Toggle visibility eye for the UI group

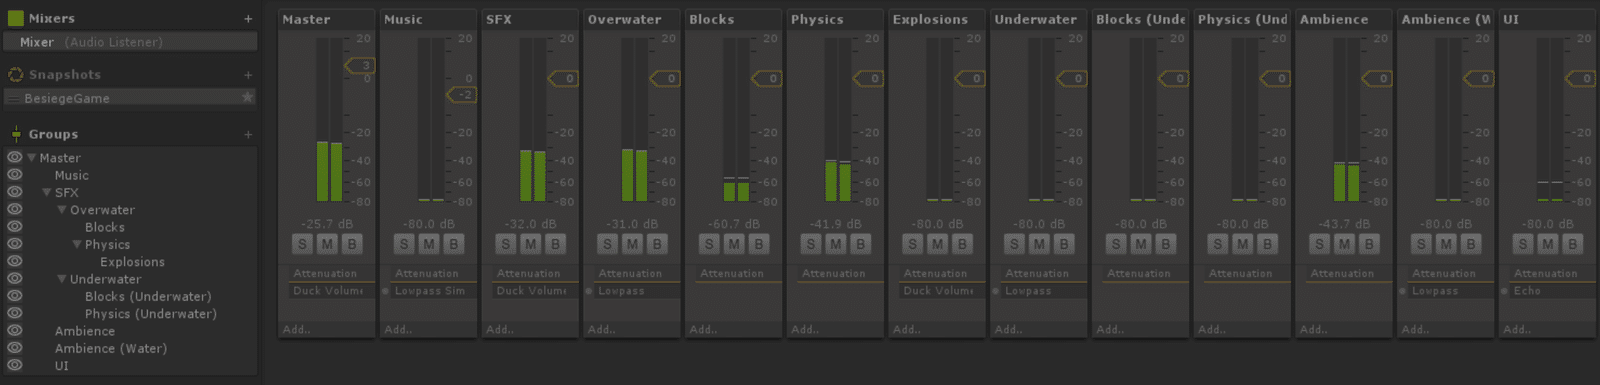click(14, 366)
